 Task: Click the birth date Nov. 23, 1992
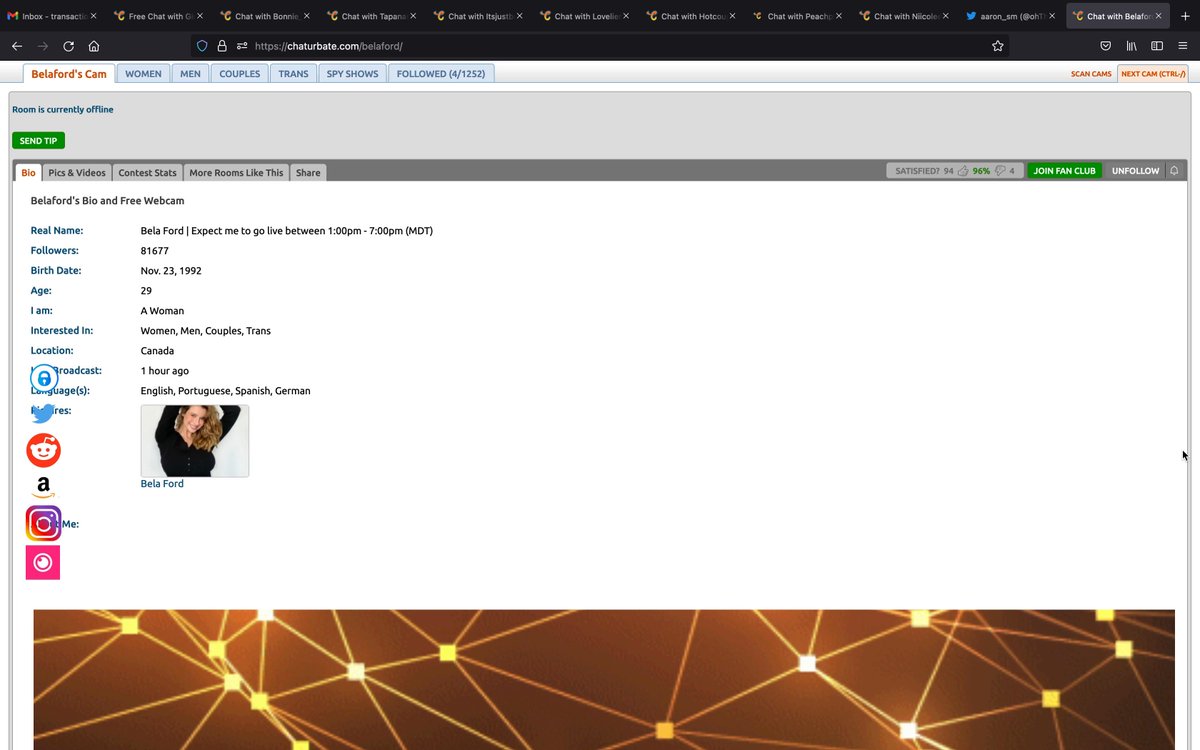point(171,271)
